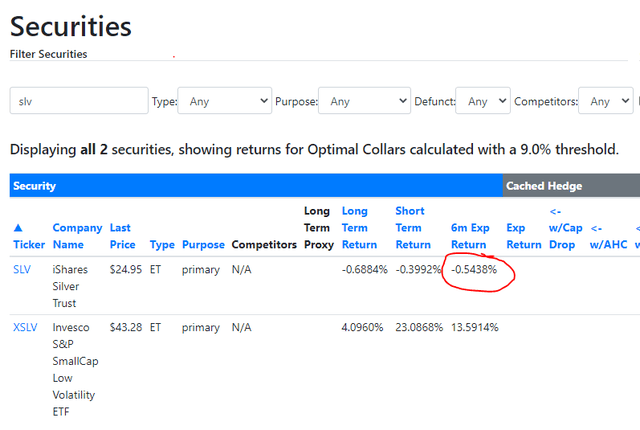Sort by 6m Exp Return column

pyautogui.click(x=469, y=236)
